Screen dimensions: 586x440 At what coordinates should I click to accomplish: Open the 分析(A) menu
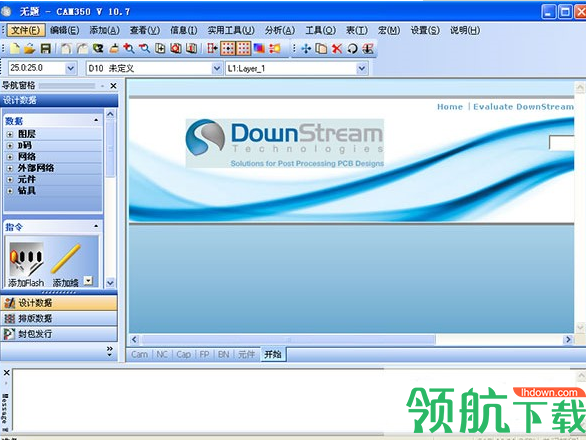(280, 30)
